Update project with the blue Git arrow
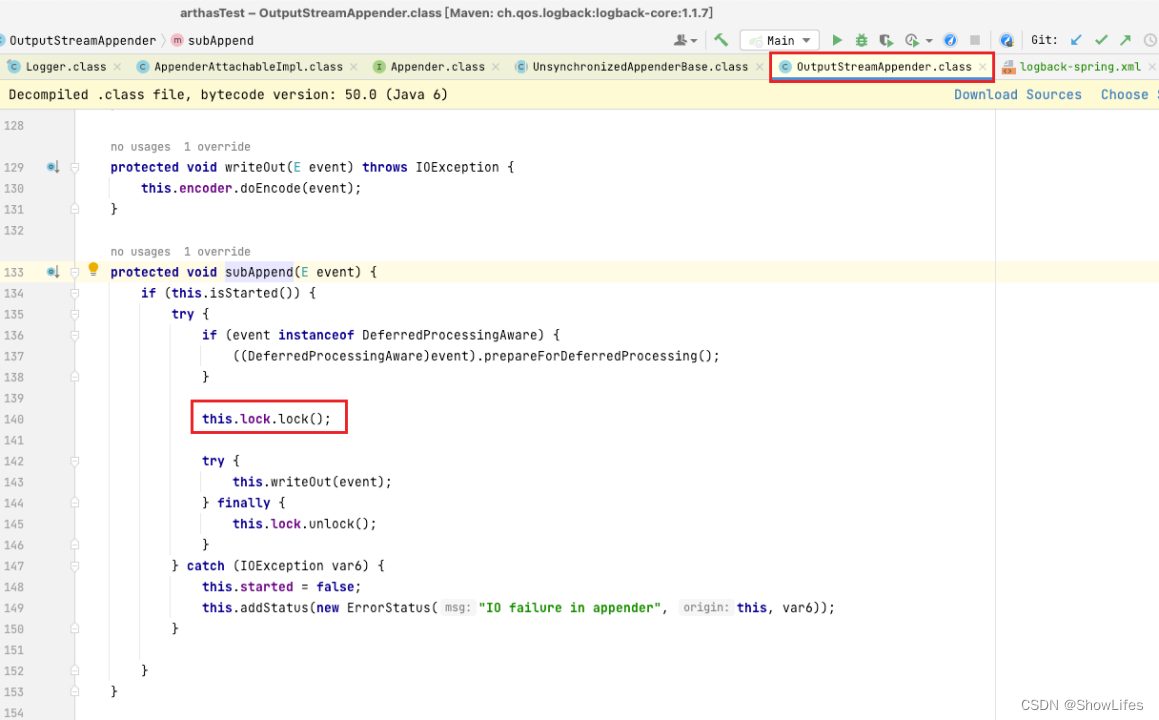Viewport: 1159px width, 720px height. (1076, 39)
